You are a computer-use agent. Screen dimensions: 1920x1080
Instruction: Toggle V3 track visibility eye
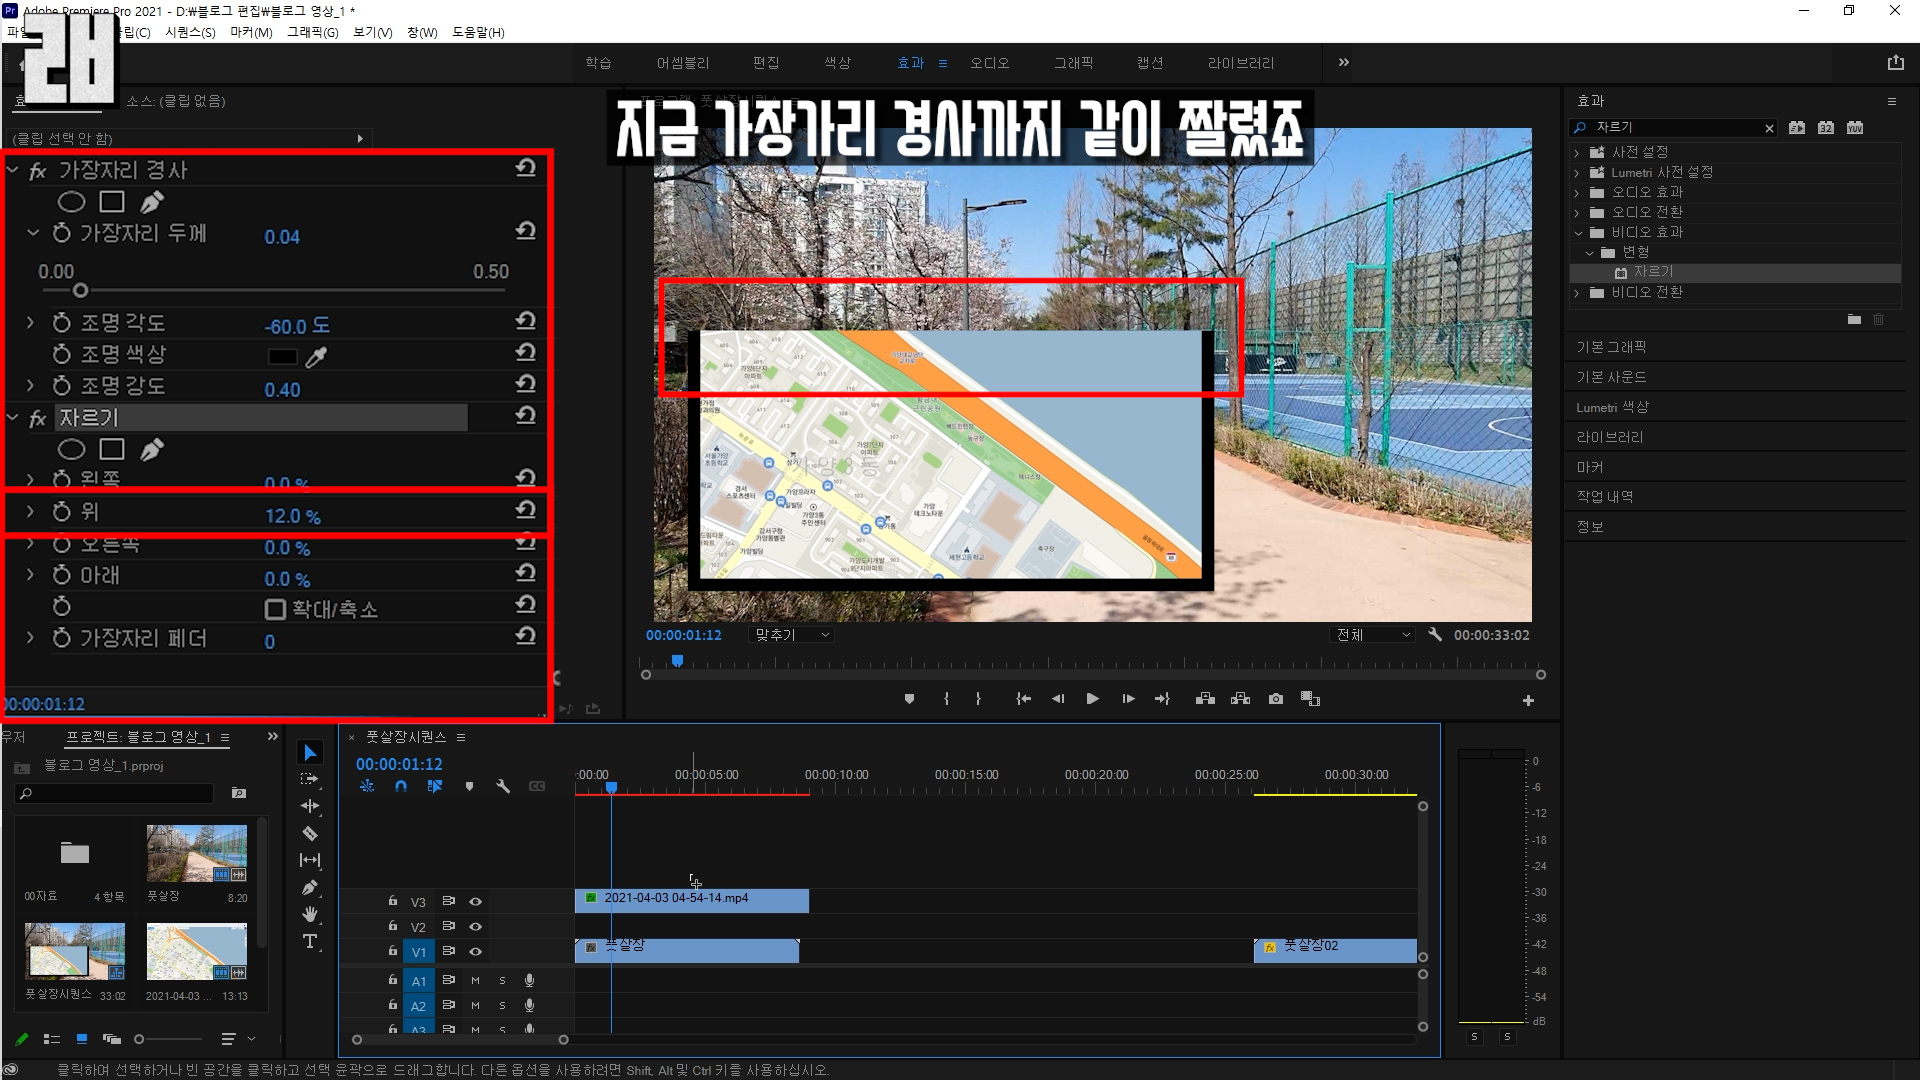coord(476,902)
